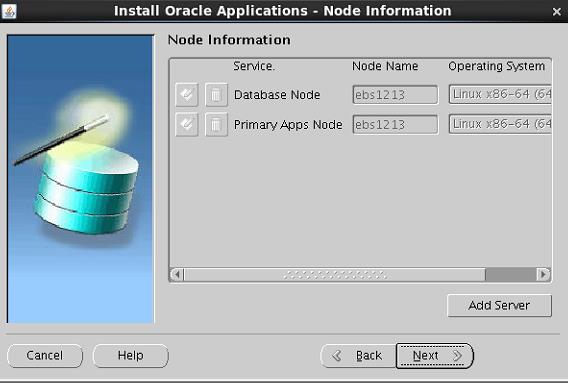Proceed with the Next button
This screenshot has width=568, height=384.
click(434, 356)
